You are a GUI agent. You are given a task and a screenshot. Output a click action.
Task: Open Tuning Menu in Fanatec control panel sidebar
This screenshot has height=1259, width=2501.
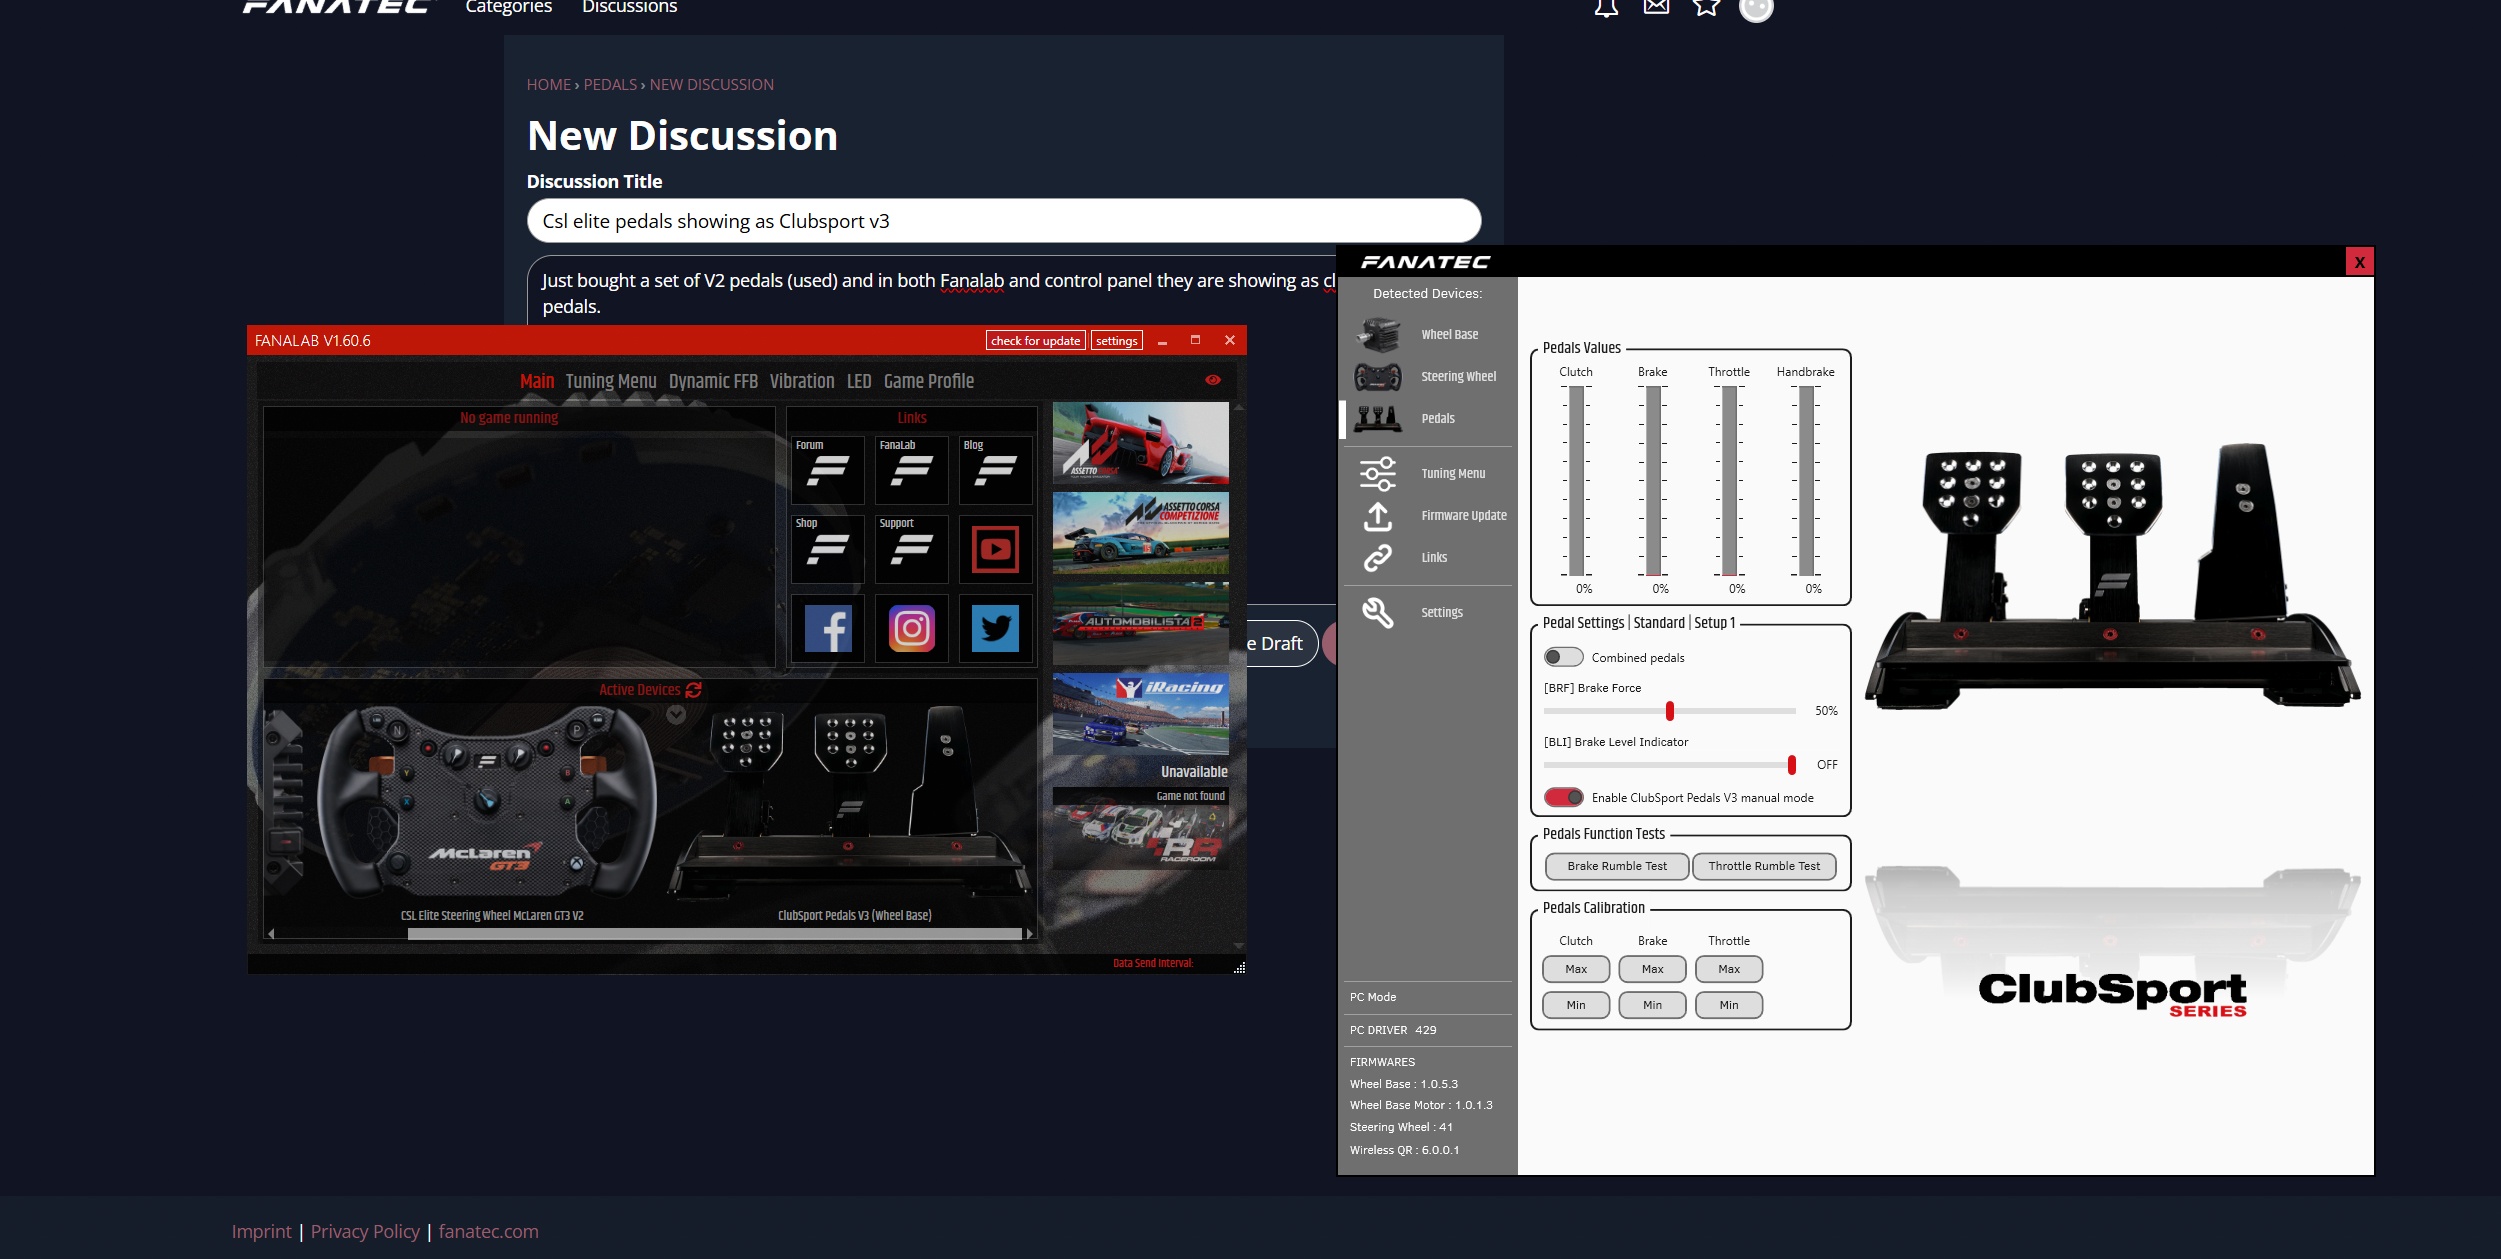tap(1425, 474)
